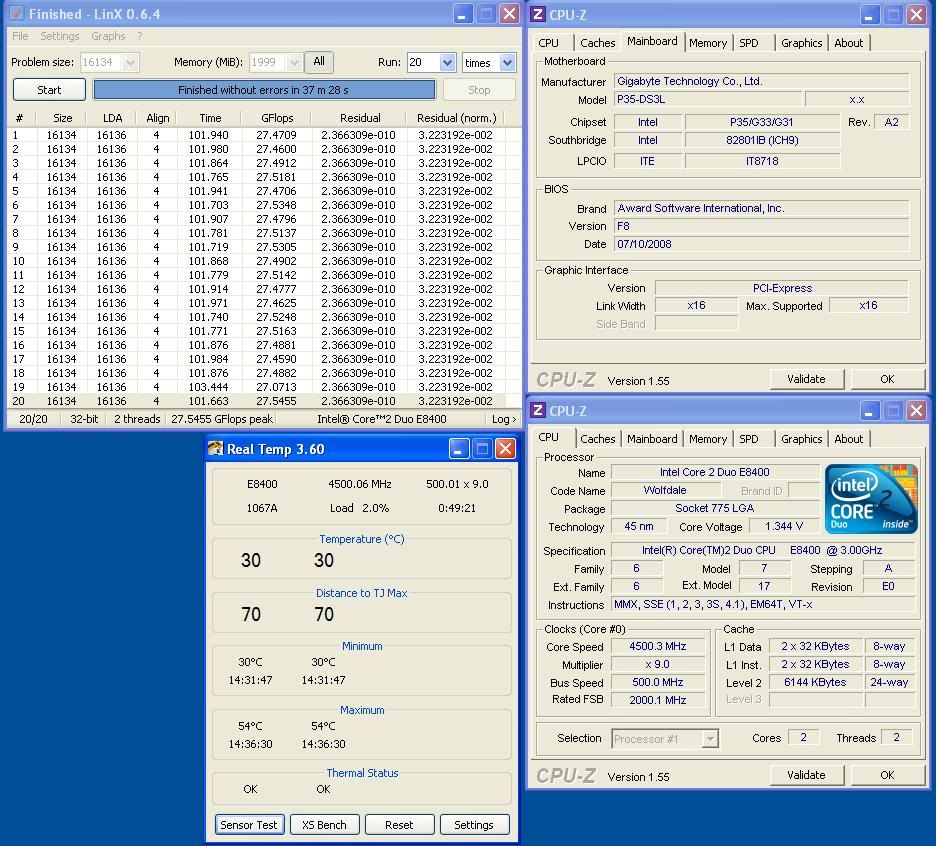This screenshot has width=936, height=846.
Task: Open the ? help menu in LinX
Action: [140, 36]
